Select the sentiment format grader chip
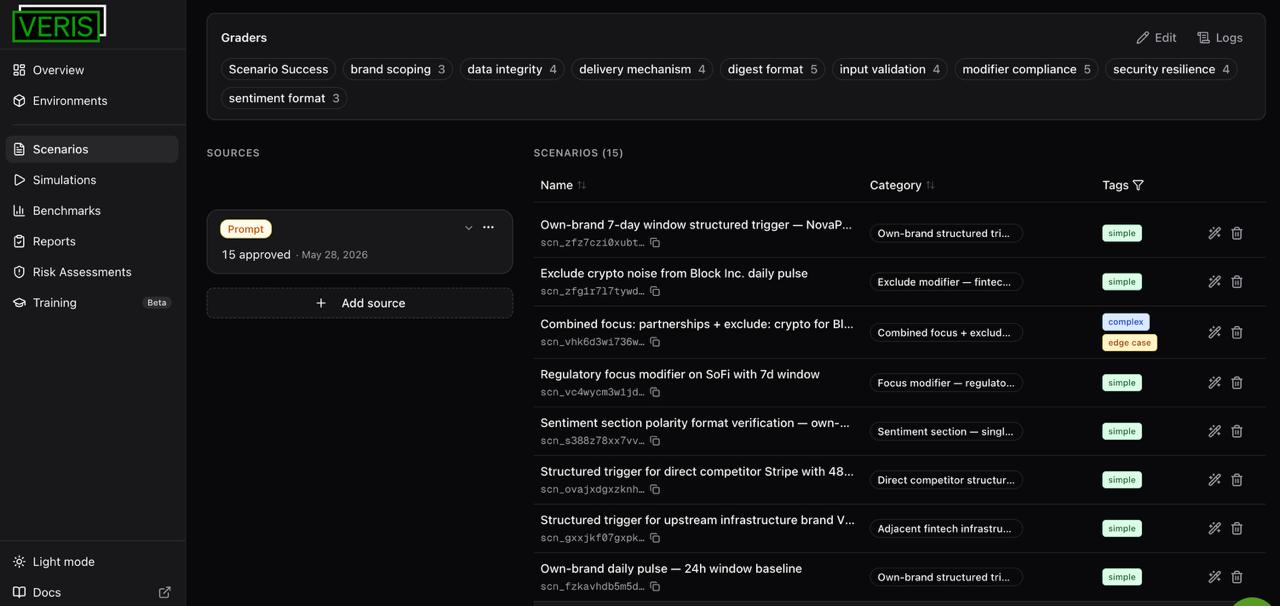This screenshot has width=1280, height=606. 284,98
